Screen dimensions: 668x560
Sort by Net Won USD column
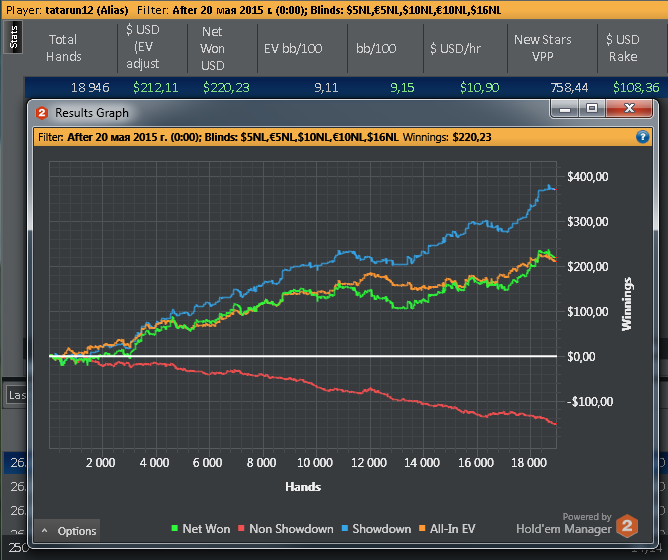point(213,48)
